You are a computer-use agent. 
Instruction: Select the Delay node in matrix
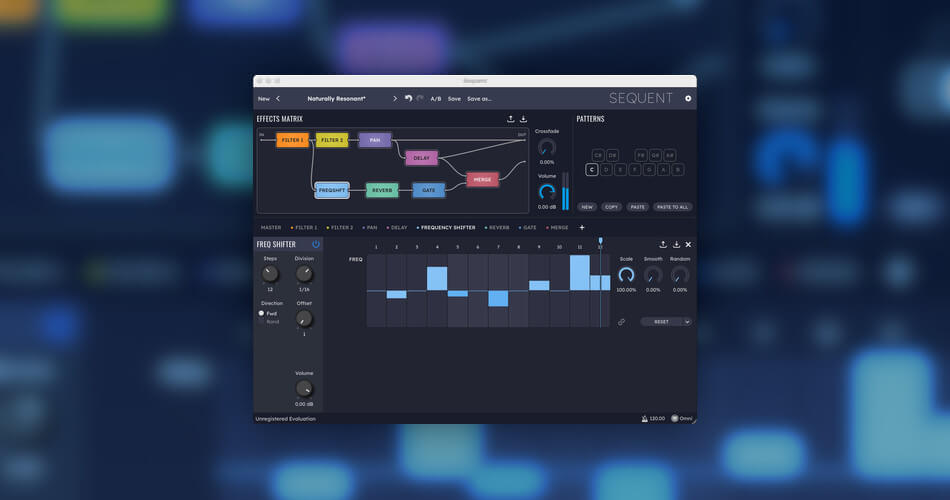[x=421, y=158]
